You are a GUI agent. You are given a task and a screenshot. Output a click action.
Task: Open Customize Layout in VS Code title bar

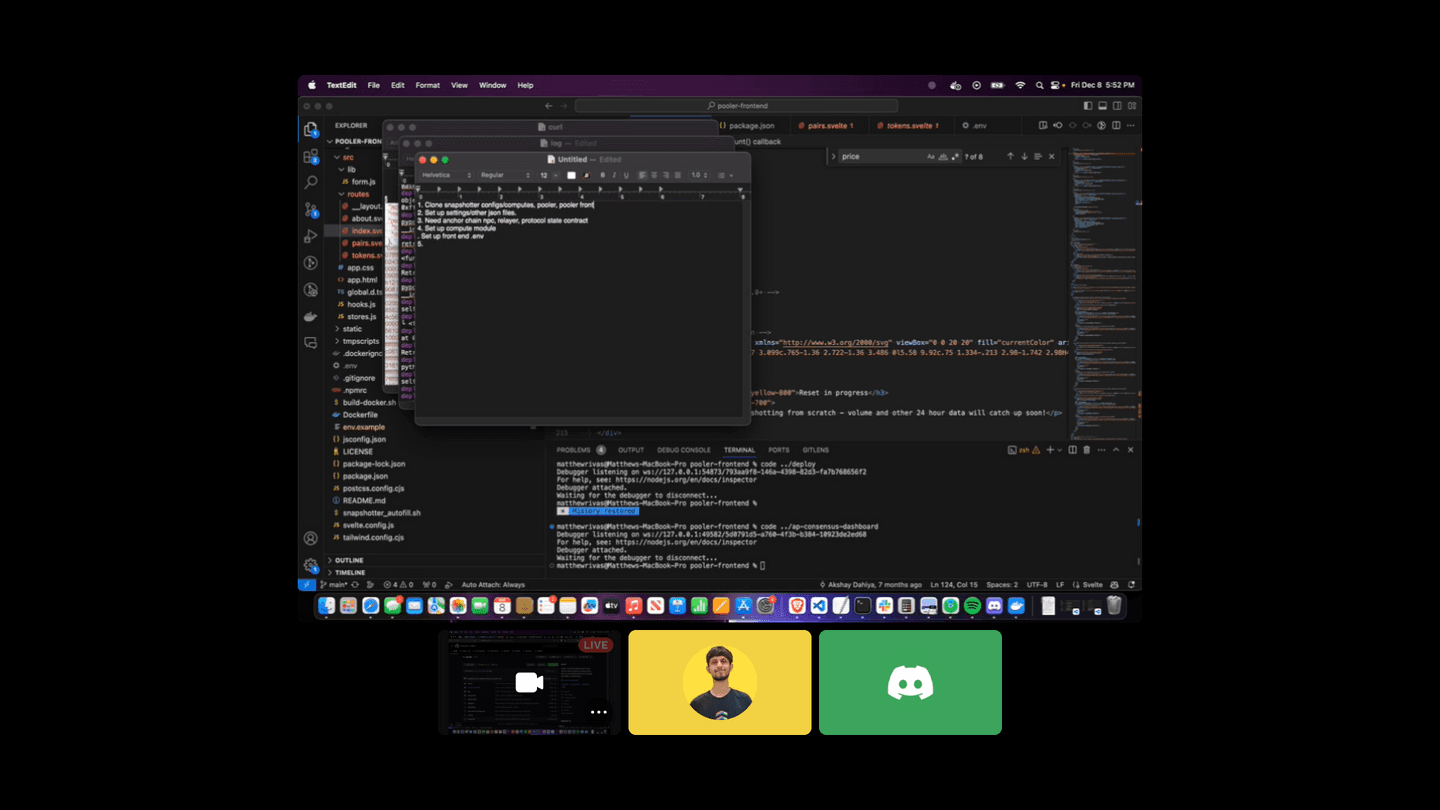[1131, 105]
